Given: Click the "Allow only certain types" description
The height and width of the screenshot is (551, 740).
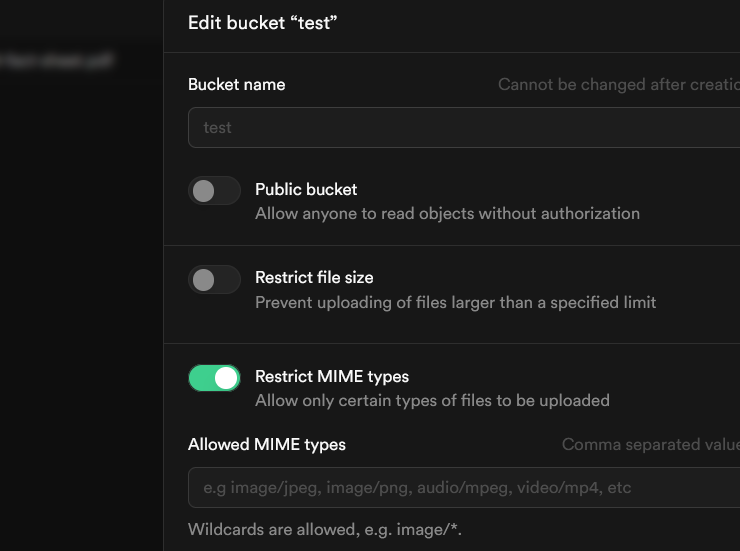Looking at the screenshot, I should click(432, 401).
